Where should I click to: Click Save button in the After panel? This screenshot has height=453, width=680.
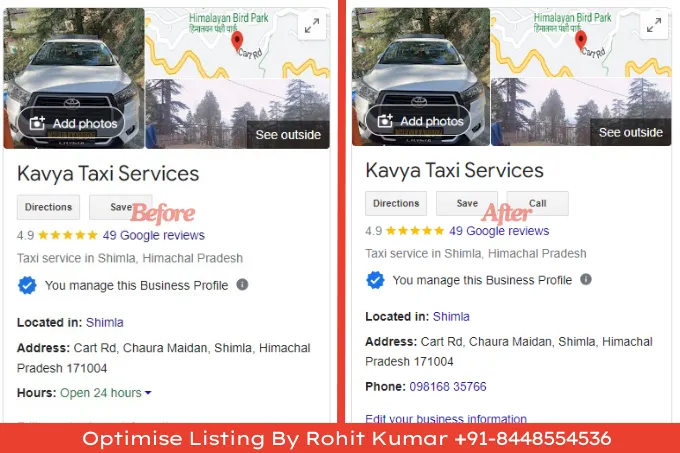(x=467, y=203)
